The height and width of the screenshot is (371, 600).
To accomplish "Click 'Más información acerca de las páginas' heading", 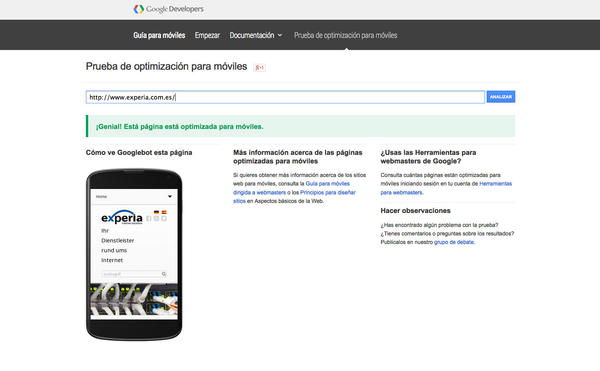I will (x=298, y=157).
